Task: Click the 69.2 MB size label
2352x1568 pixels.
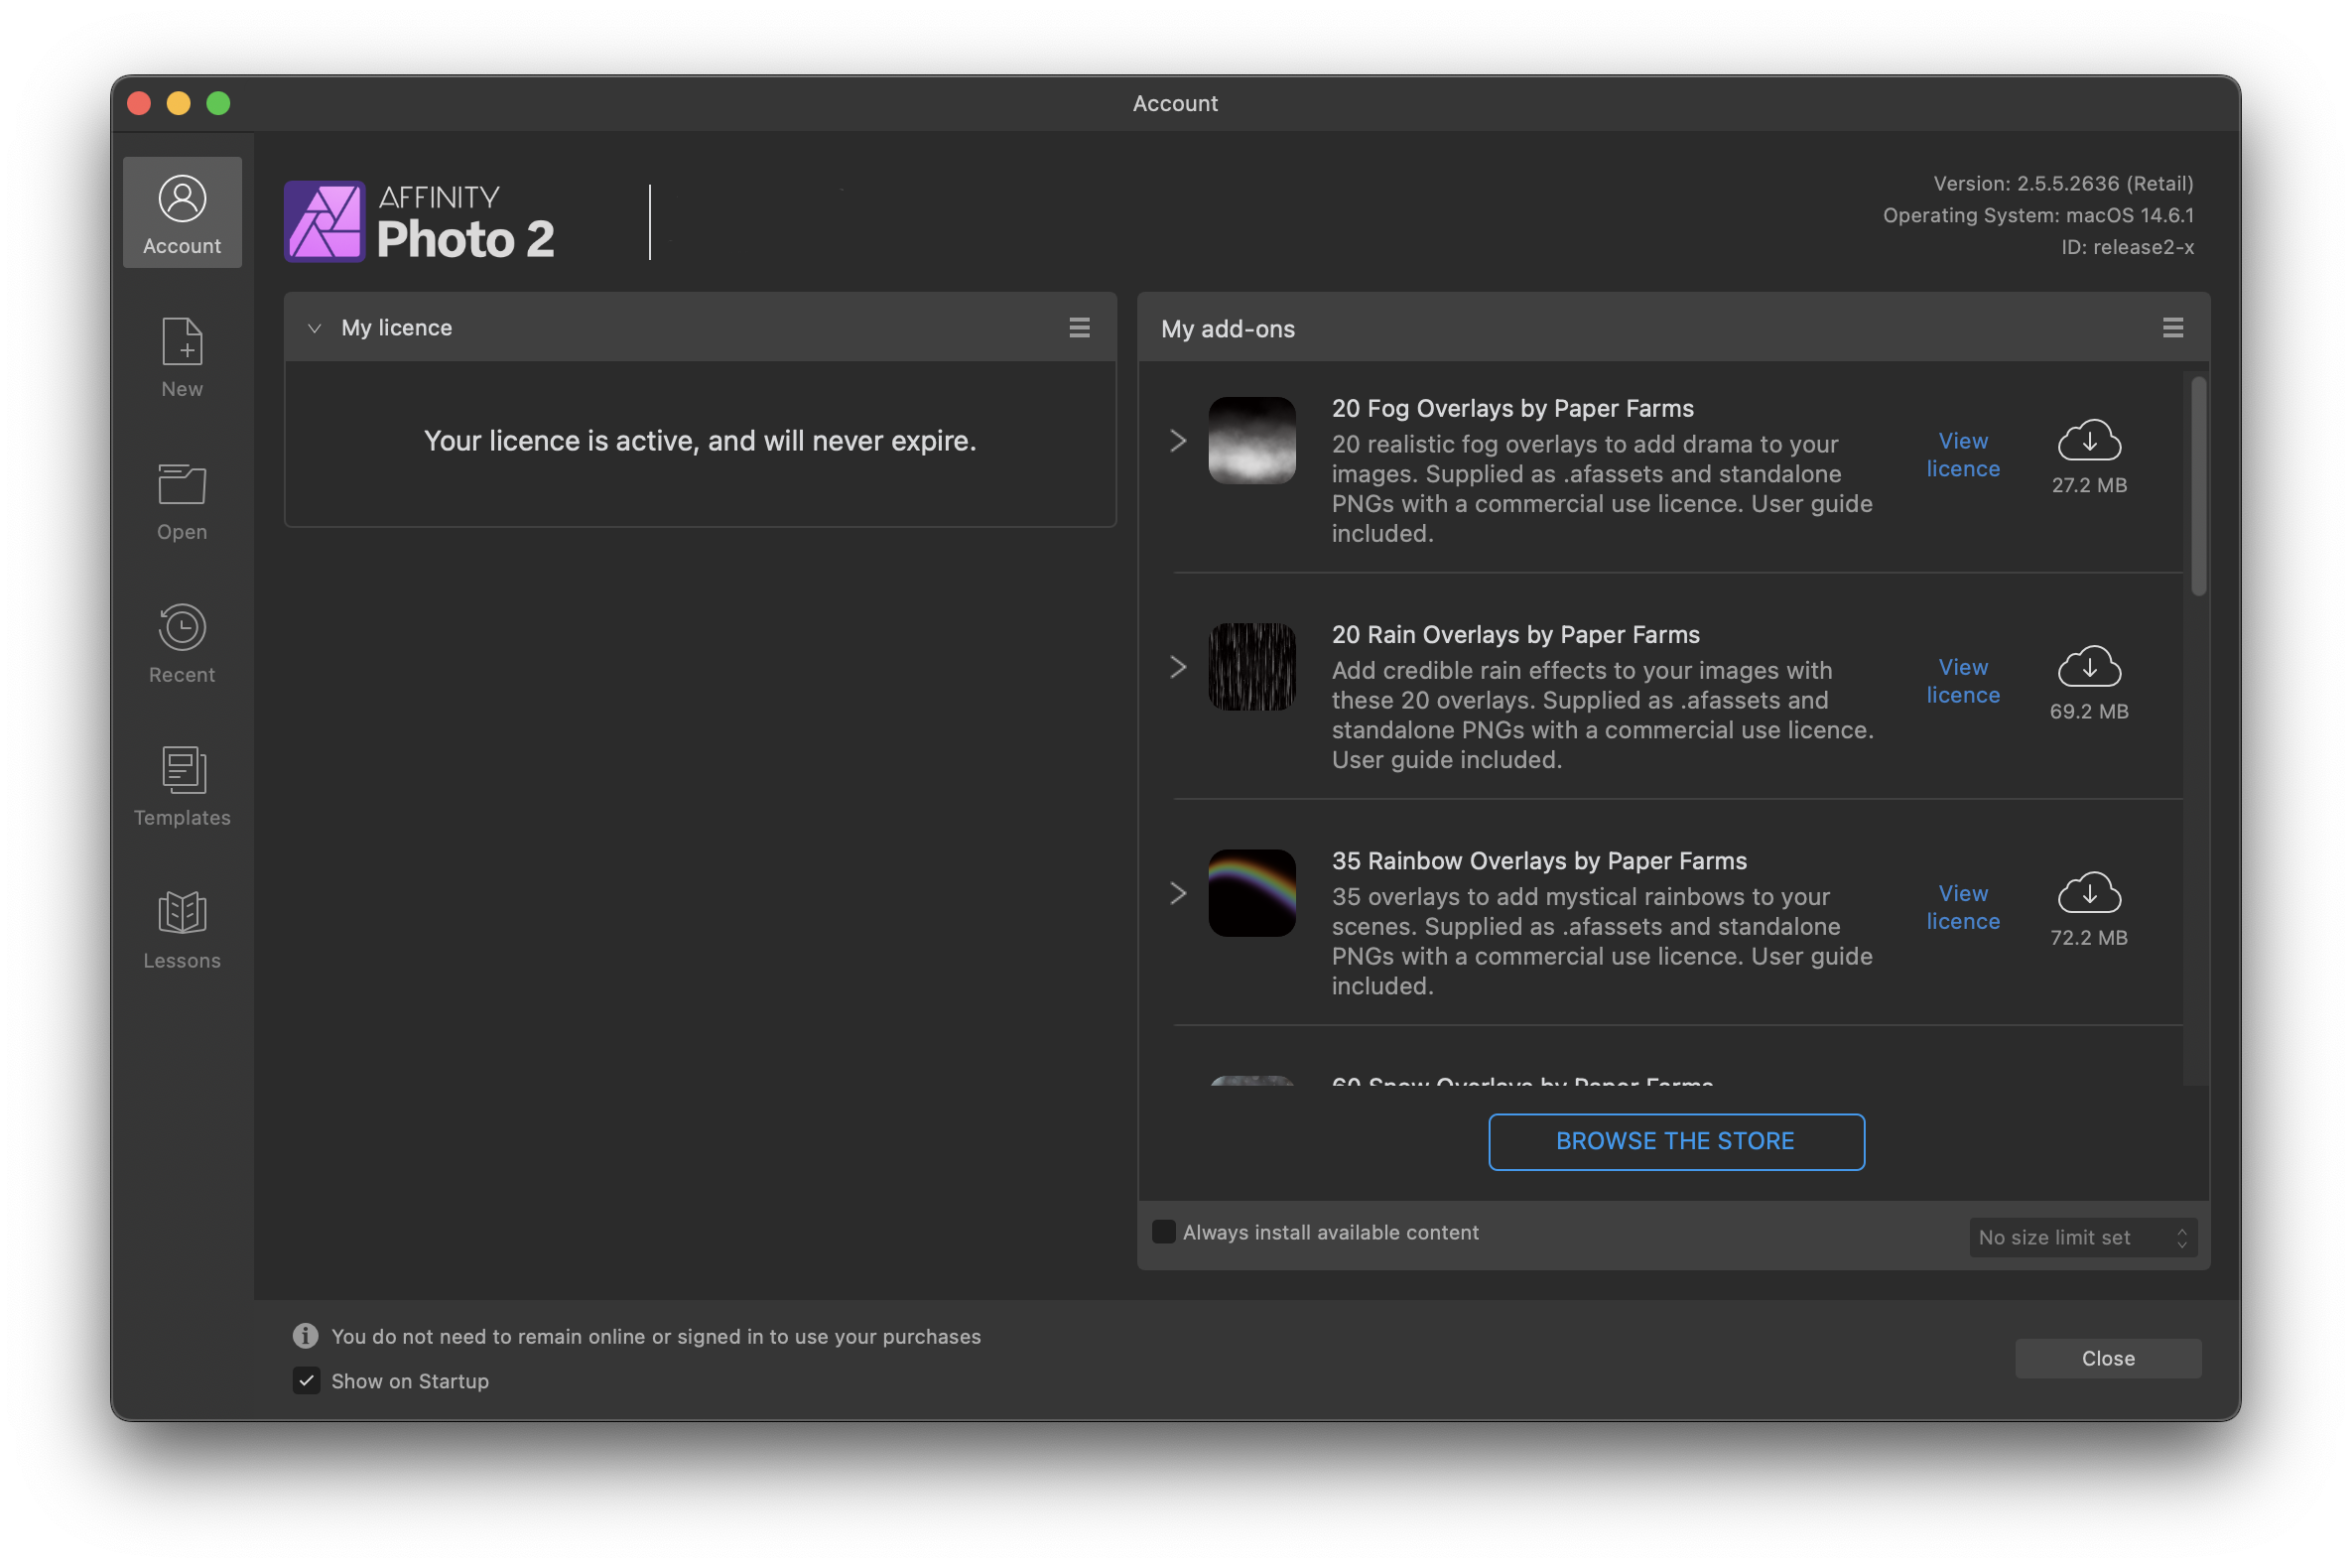Action: click(x=2089, y=711)
